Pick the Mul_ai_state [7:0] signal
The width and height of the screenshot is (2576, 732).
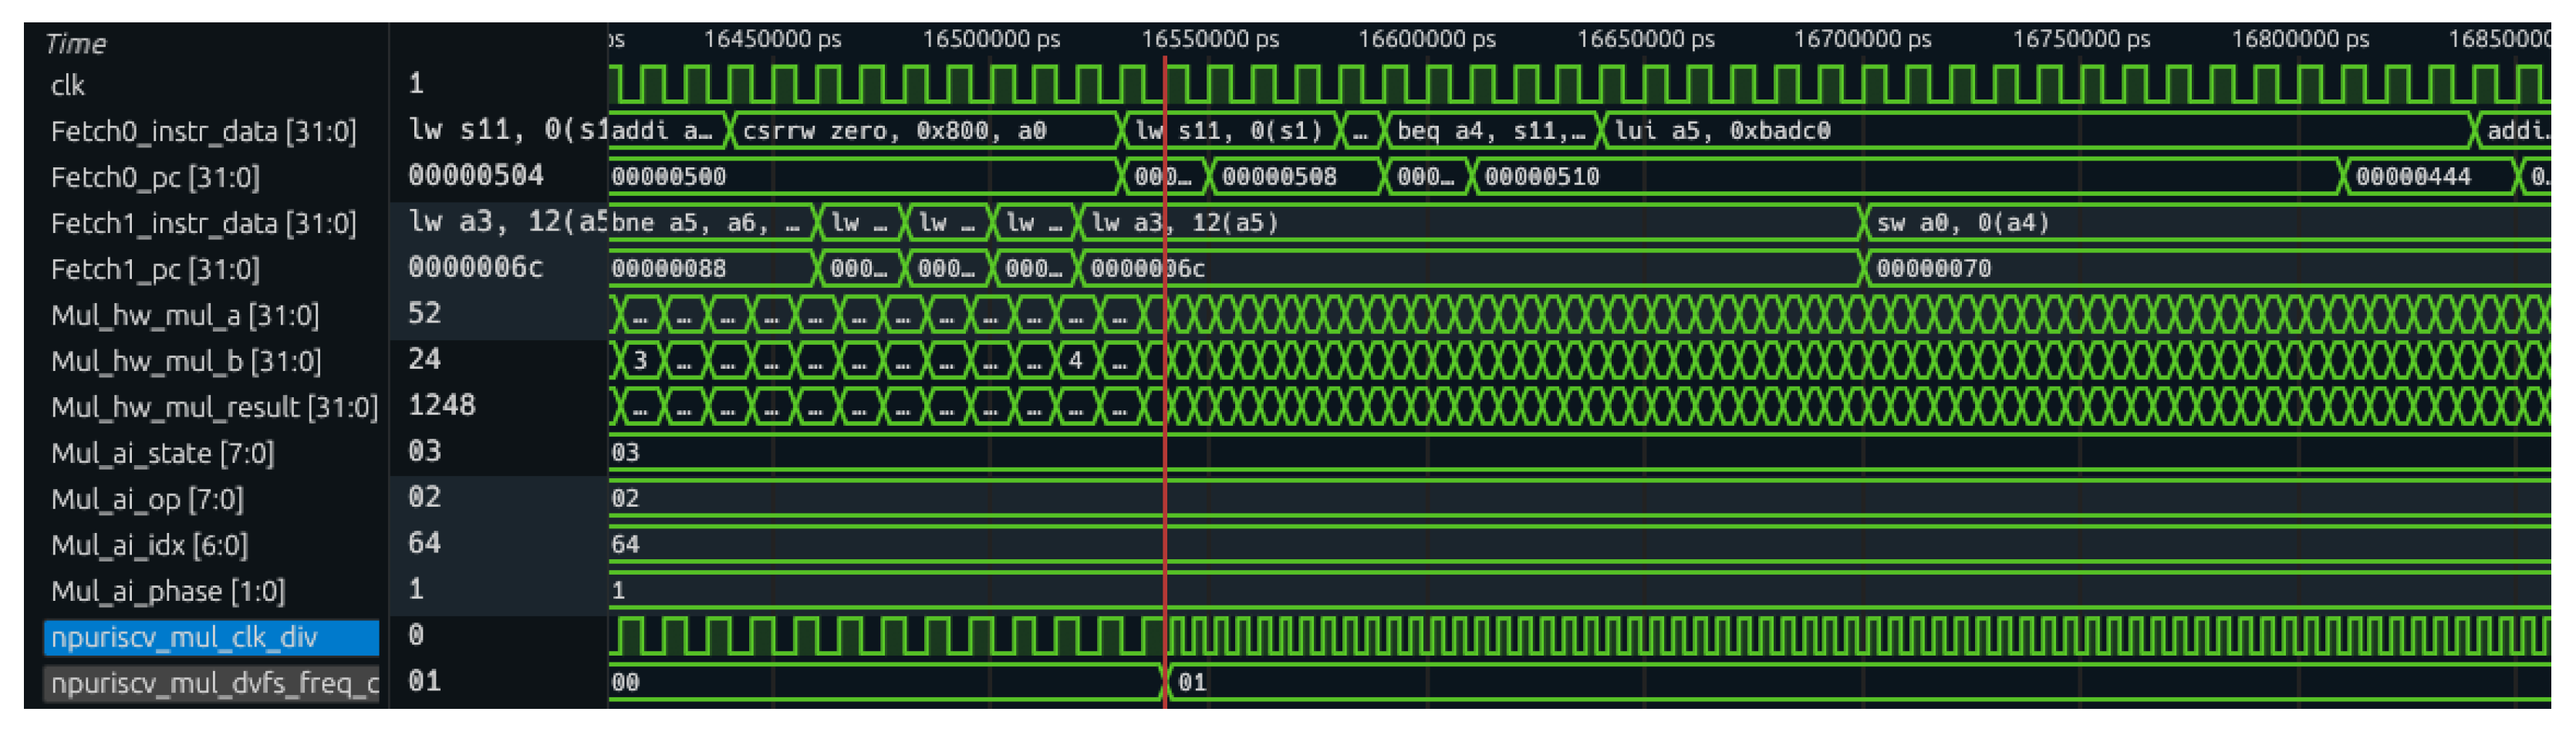(162, 454)
